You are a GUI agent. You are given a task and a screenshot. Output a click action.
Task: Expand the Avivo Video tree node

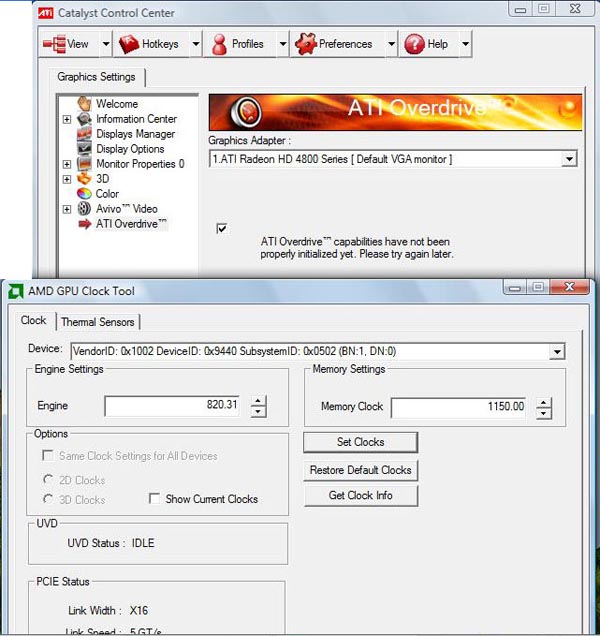pyautogui.click(x=67, y=209)
